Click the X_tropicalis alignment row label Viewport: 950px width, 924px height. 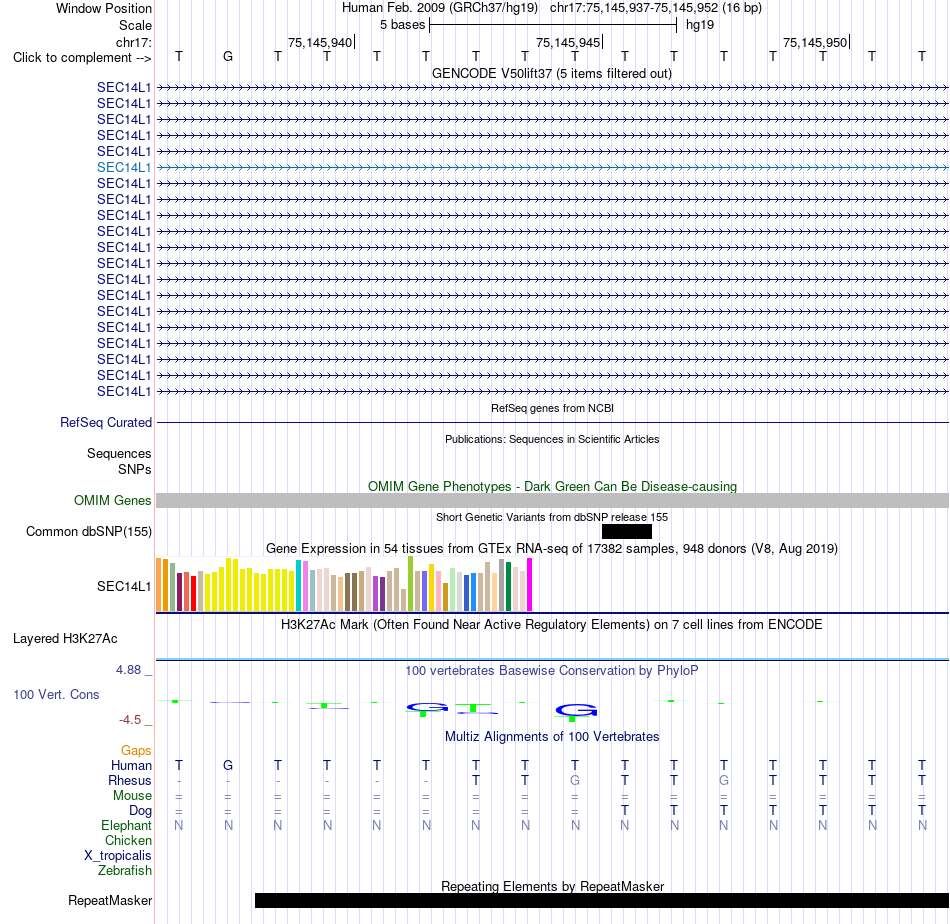click(x=118, y=856)
